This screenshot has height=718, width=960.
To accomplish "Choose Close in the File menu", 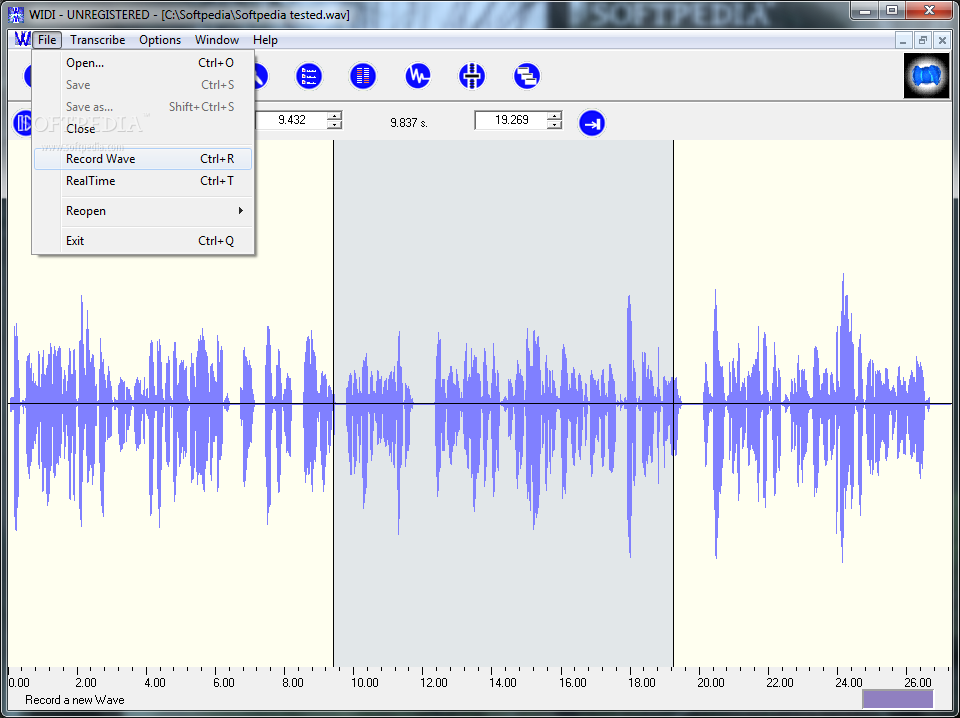I will (x=143, y=129).
